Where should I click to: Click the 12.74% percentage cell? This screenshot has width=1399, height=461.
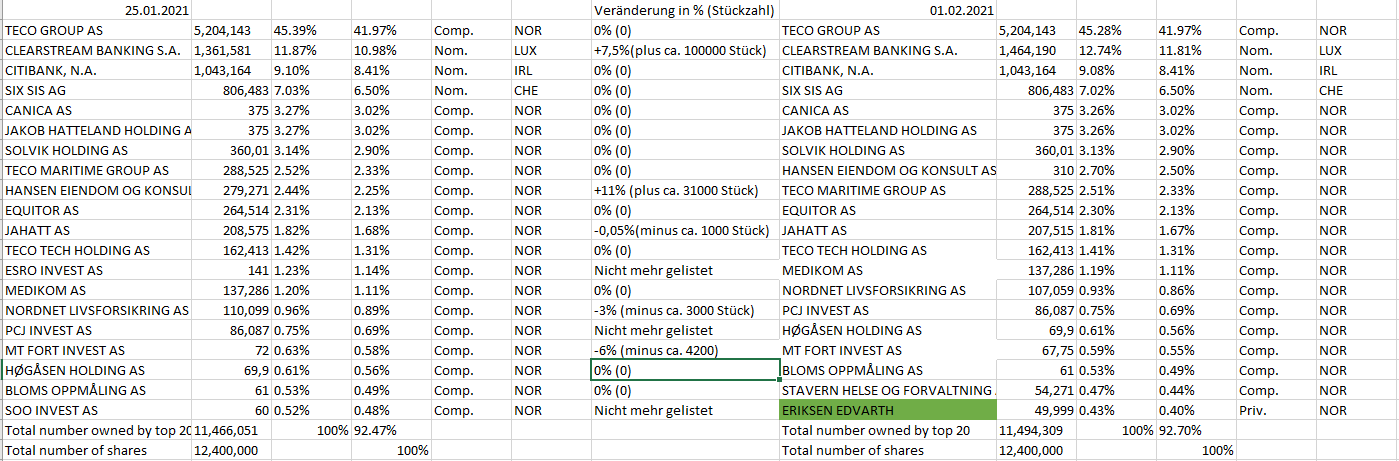coord(1115,51)
